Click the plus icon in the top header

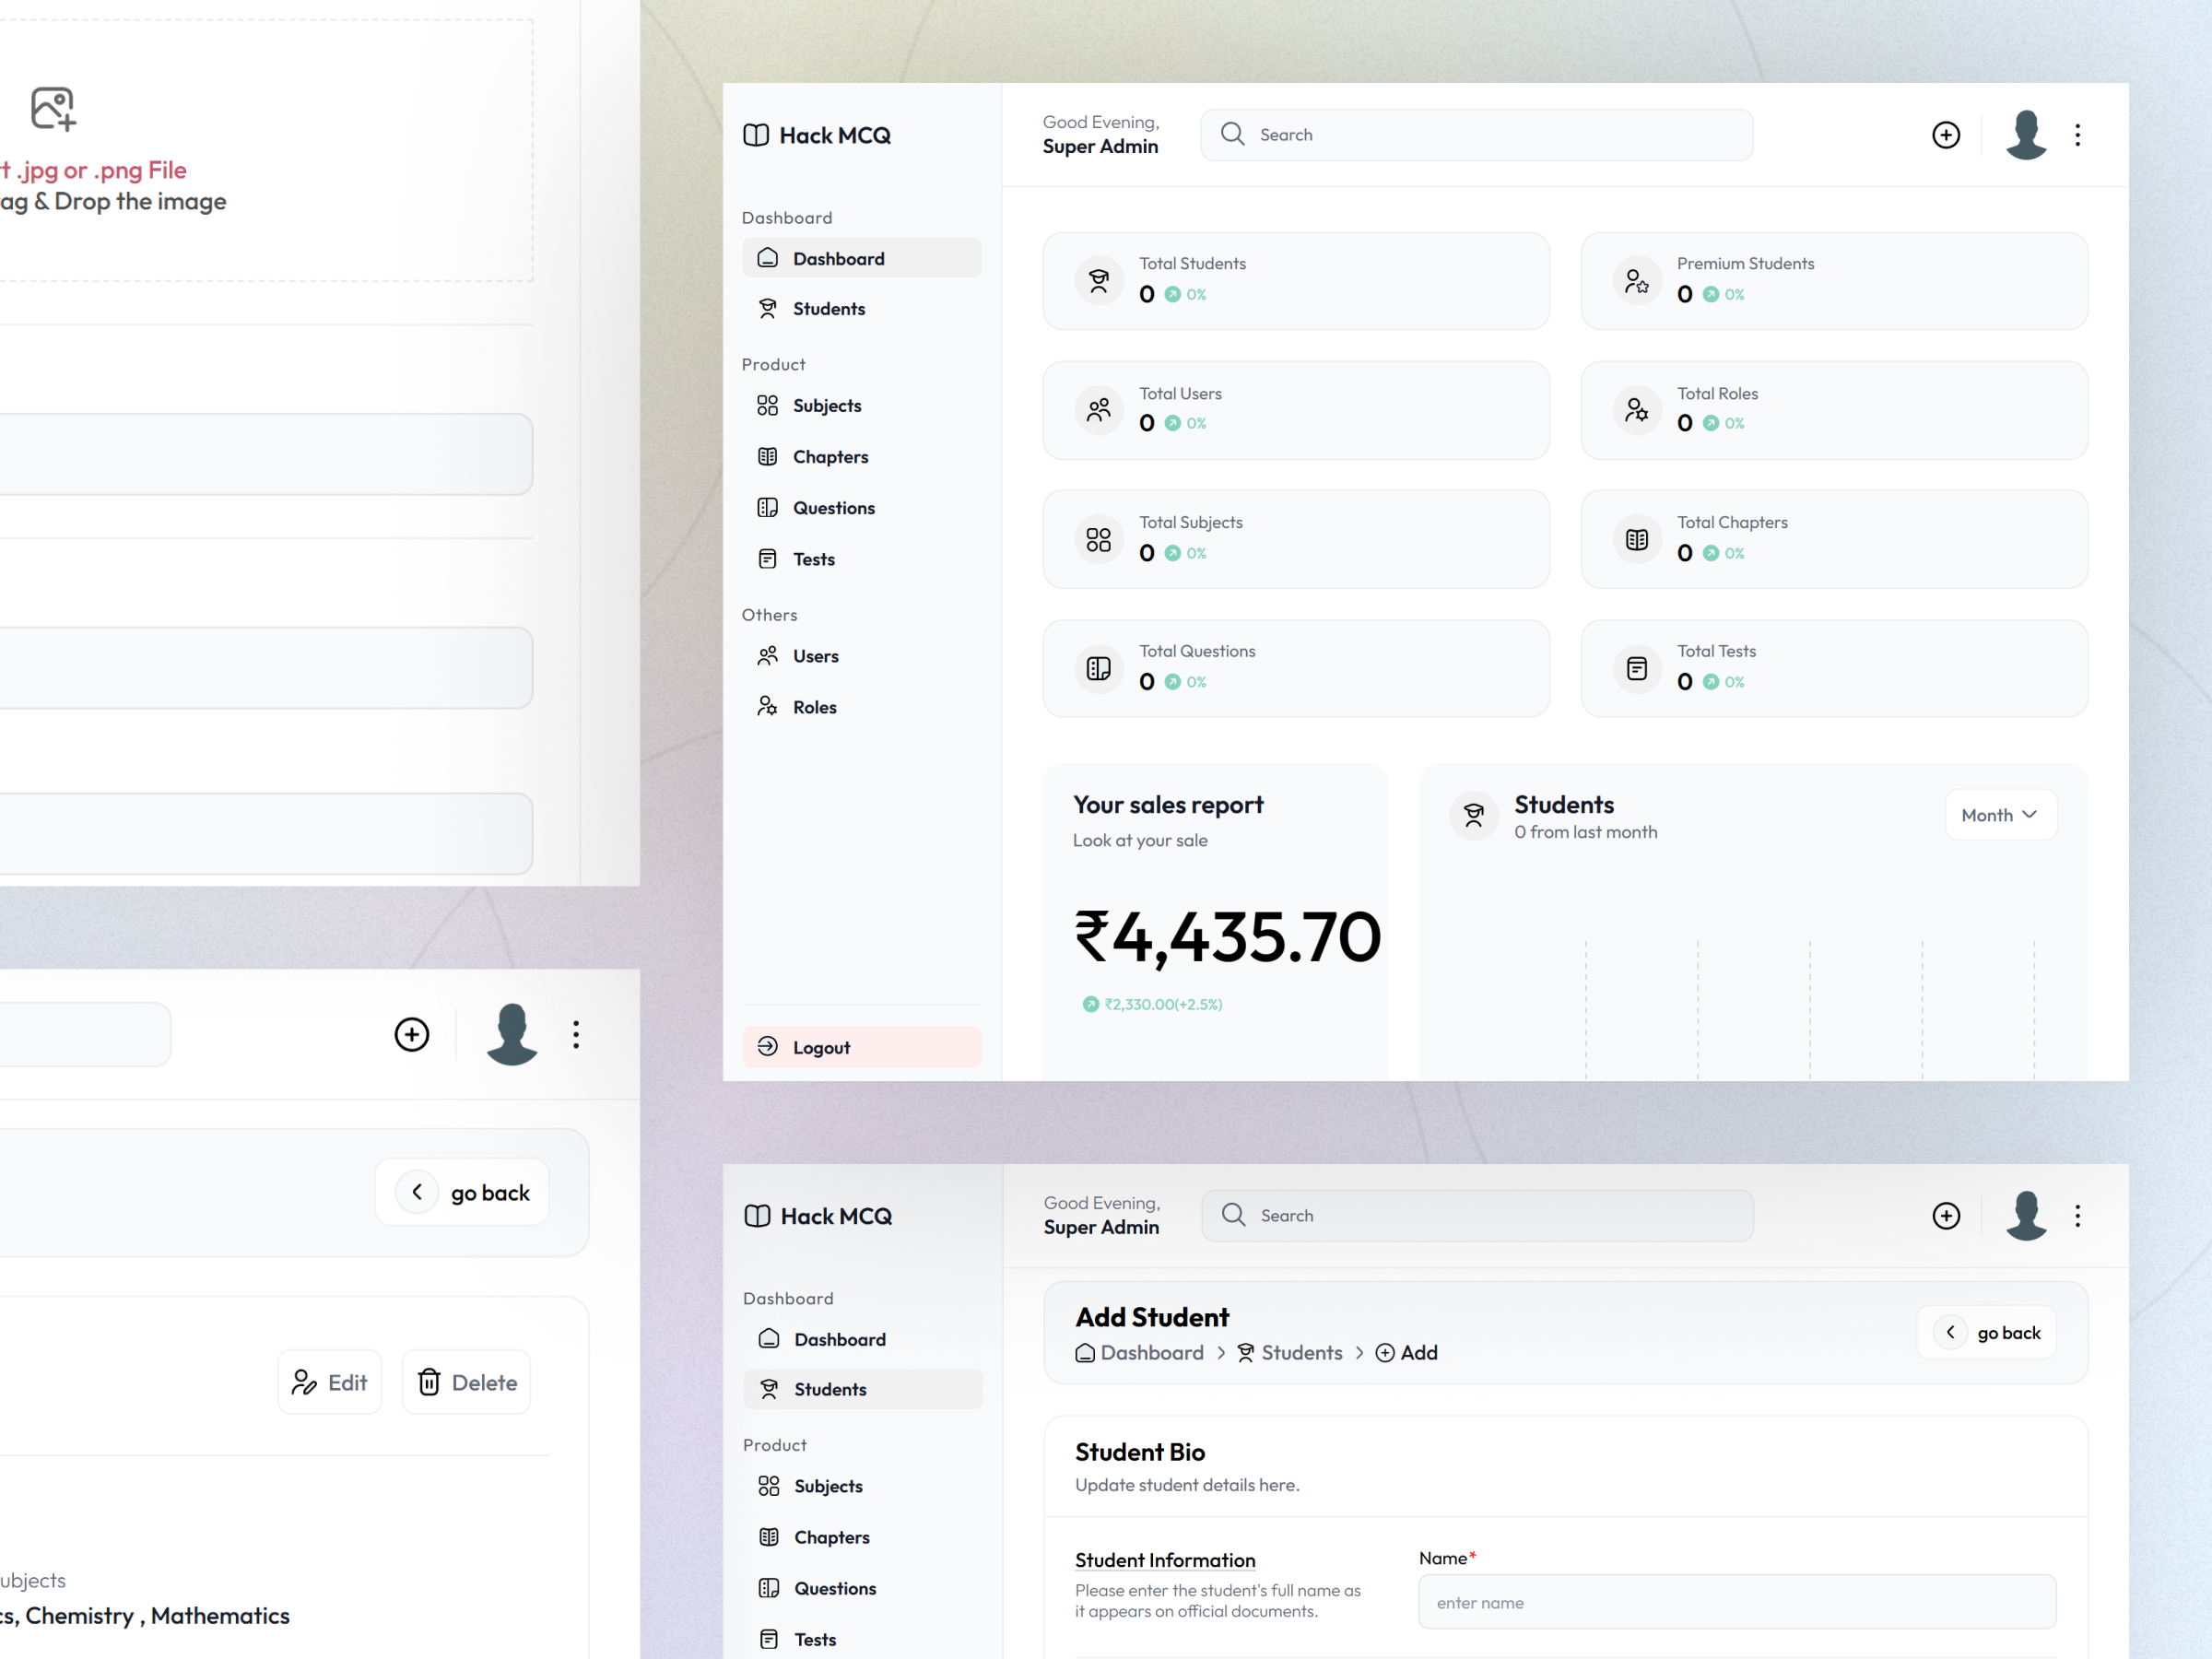coord(1946,135)
